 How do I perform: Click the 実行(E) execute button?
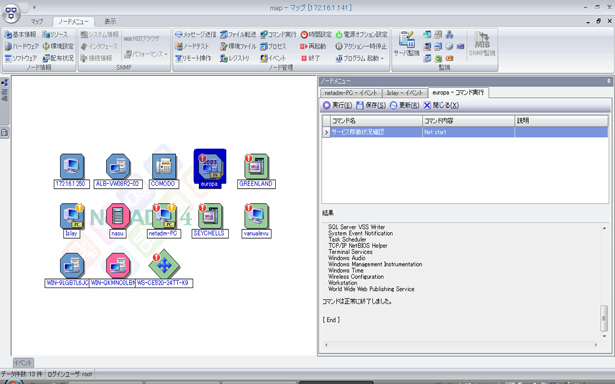pos(338,105)
